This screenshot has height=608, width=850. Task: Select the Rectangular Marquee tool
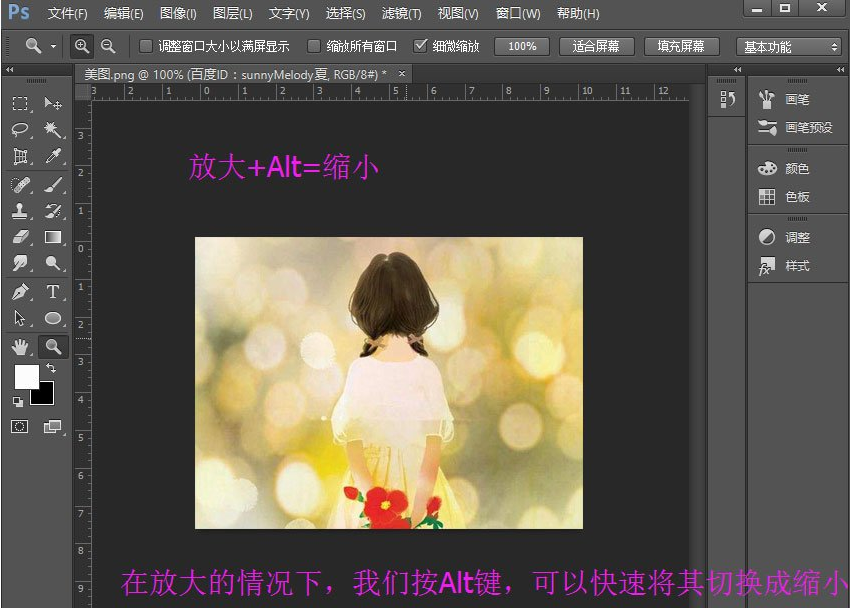pyautogui.click(x=20, y=104)
